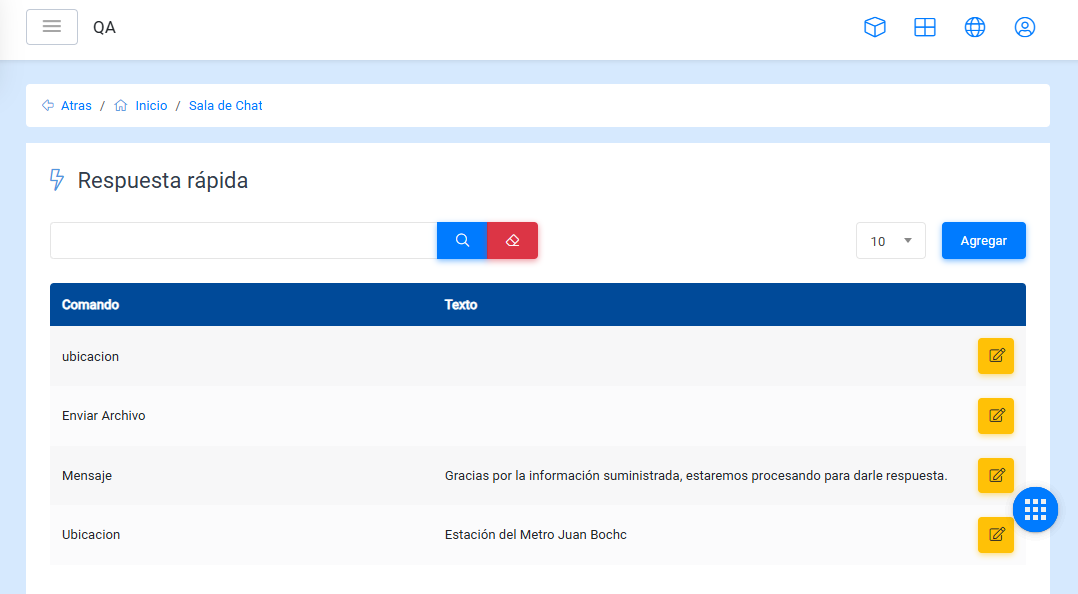Open the grid layout icon in header
The height and width of the screenshot is (594, 1078).
pos(925,28)
